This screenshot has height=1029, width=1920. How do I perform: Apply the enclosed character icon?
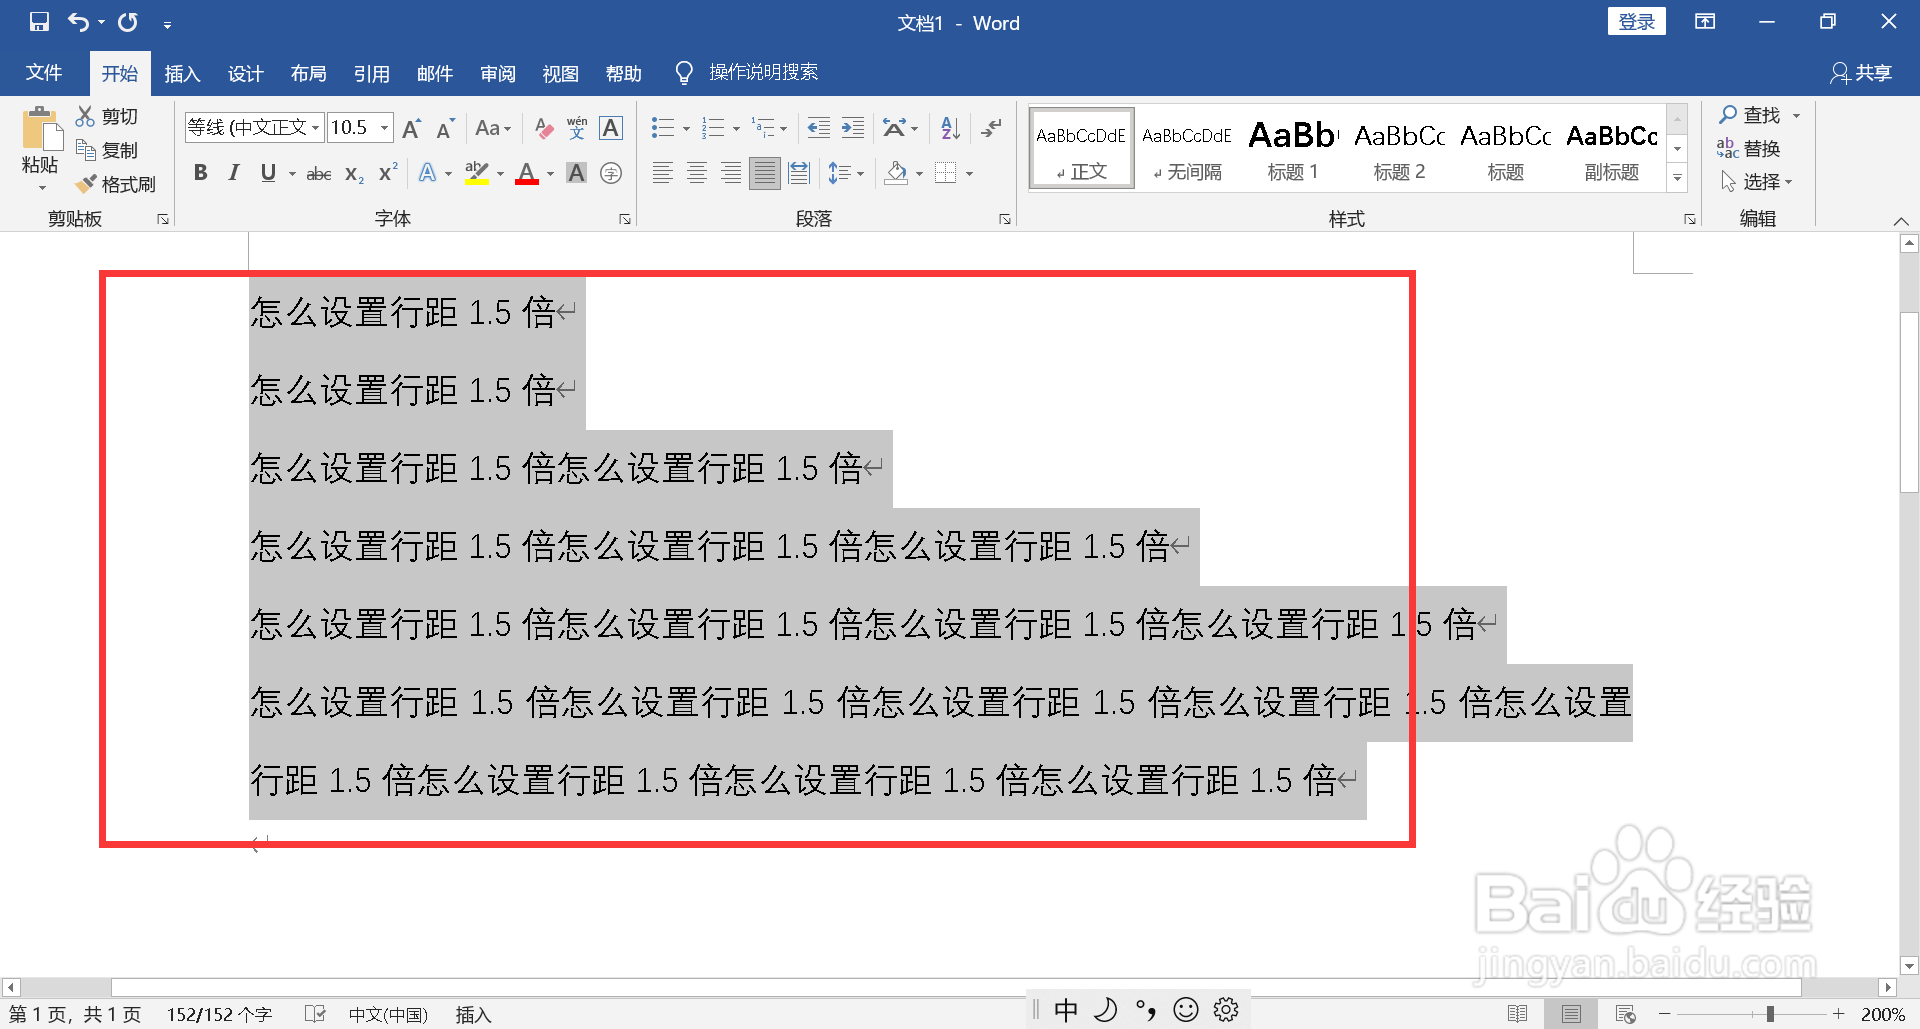coord(611,174)
